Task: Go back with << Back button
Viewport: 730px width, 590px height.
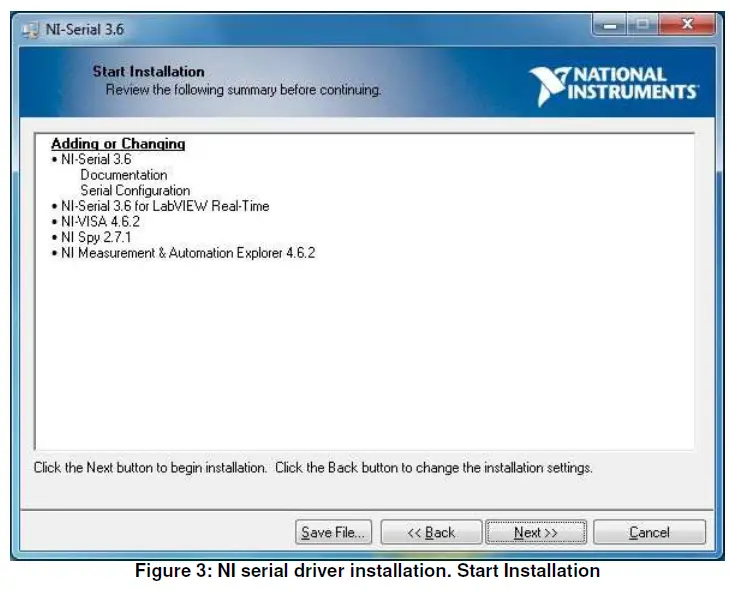Action: coord(431,532)
